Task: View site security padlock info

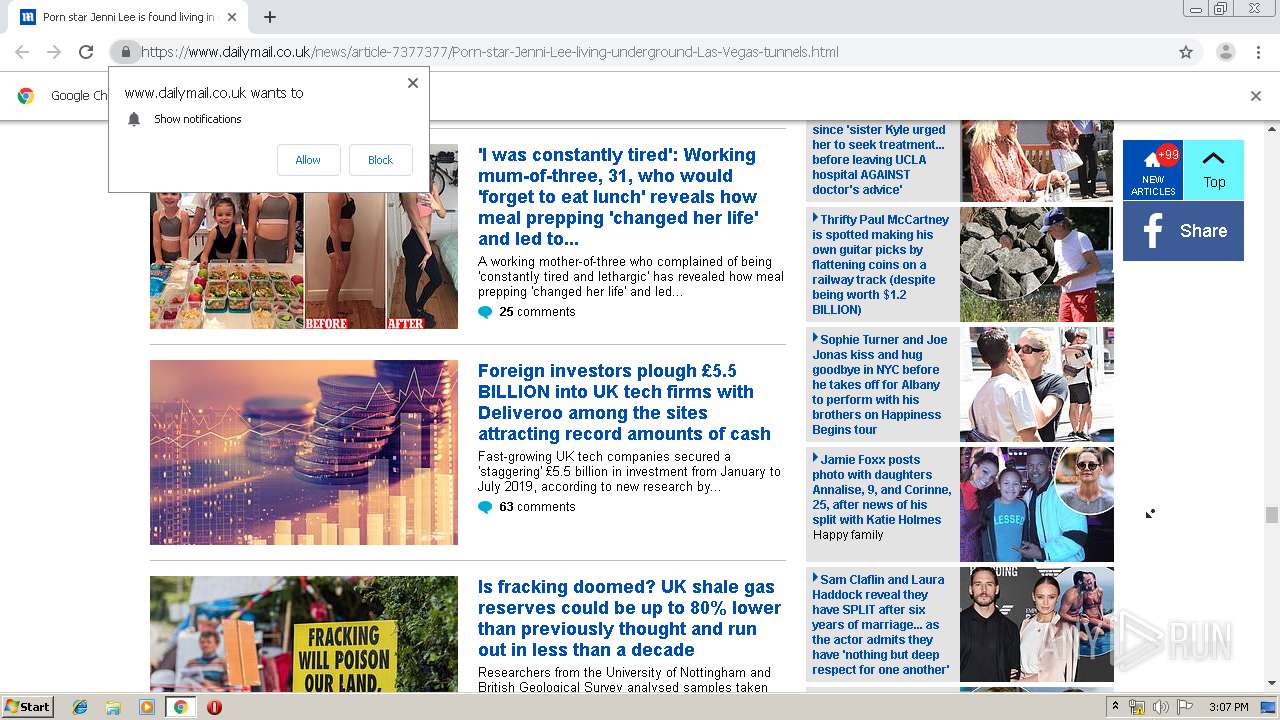Action: tap(125, 52)
